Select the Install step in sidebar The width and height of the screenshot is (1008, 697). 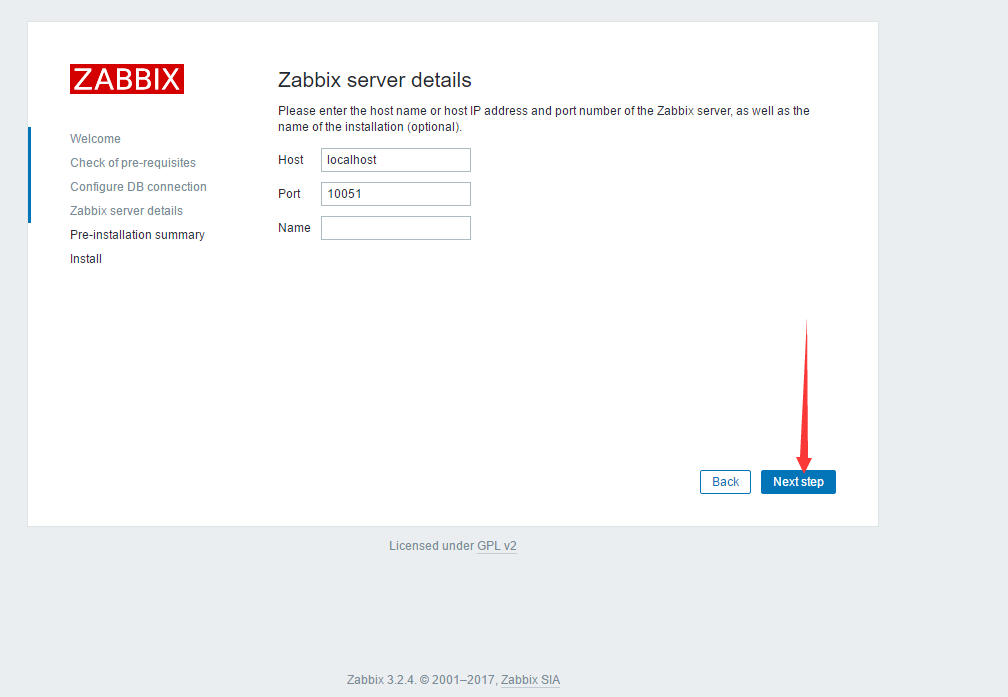[86, 258]
